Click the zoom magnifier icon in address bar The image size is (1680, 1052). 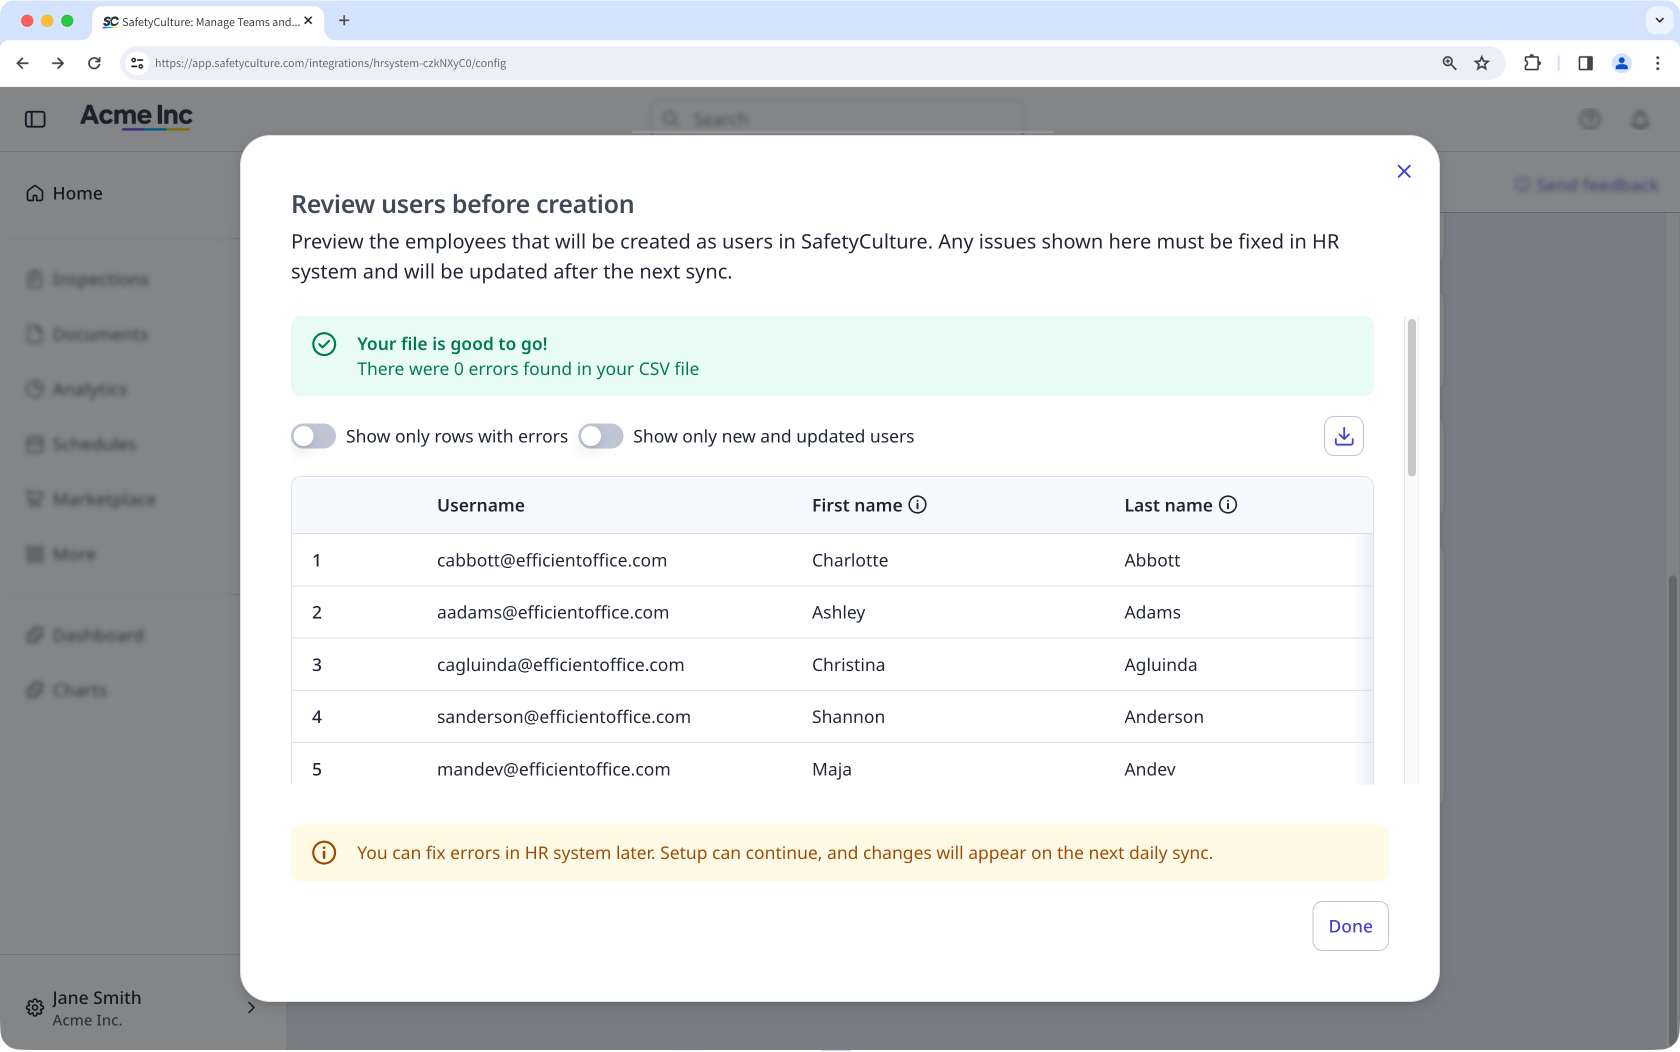click(x=1449, y=63)
